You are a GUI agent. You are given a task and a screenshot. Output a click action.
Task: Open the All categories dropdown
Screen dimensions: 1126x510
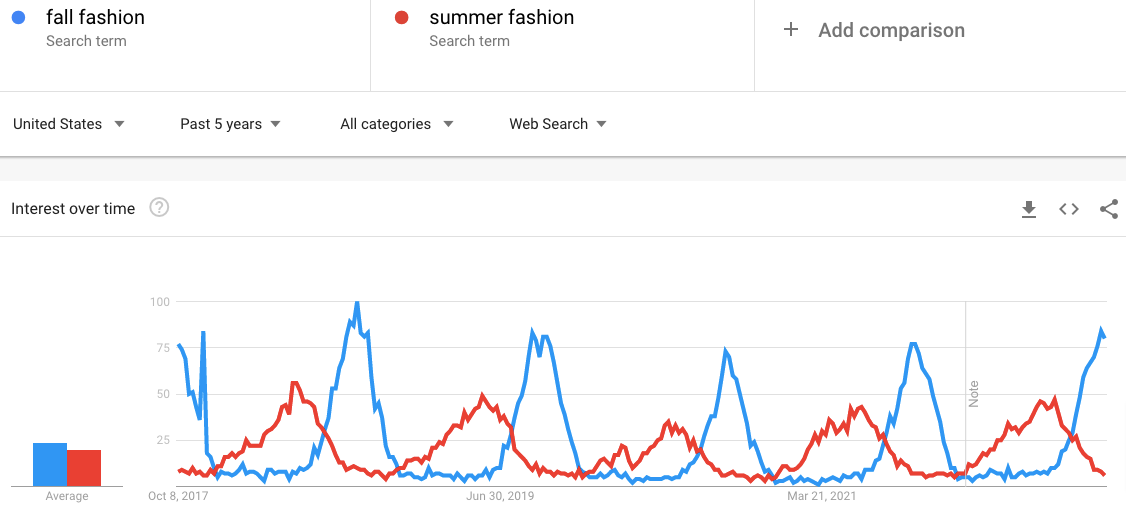click(x=396, y=124)
